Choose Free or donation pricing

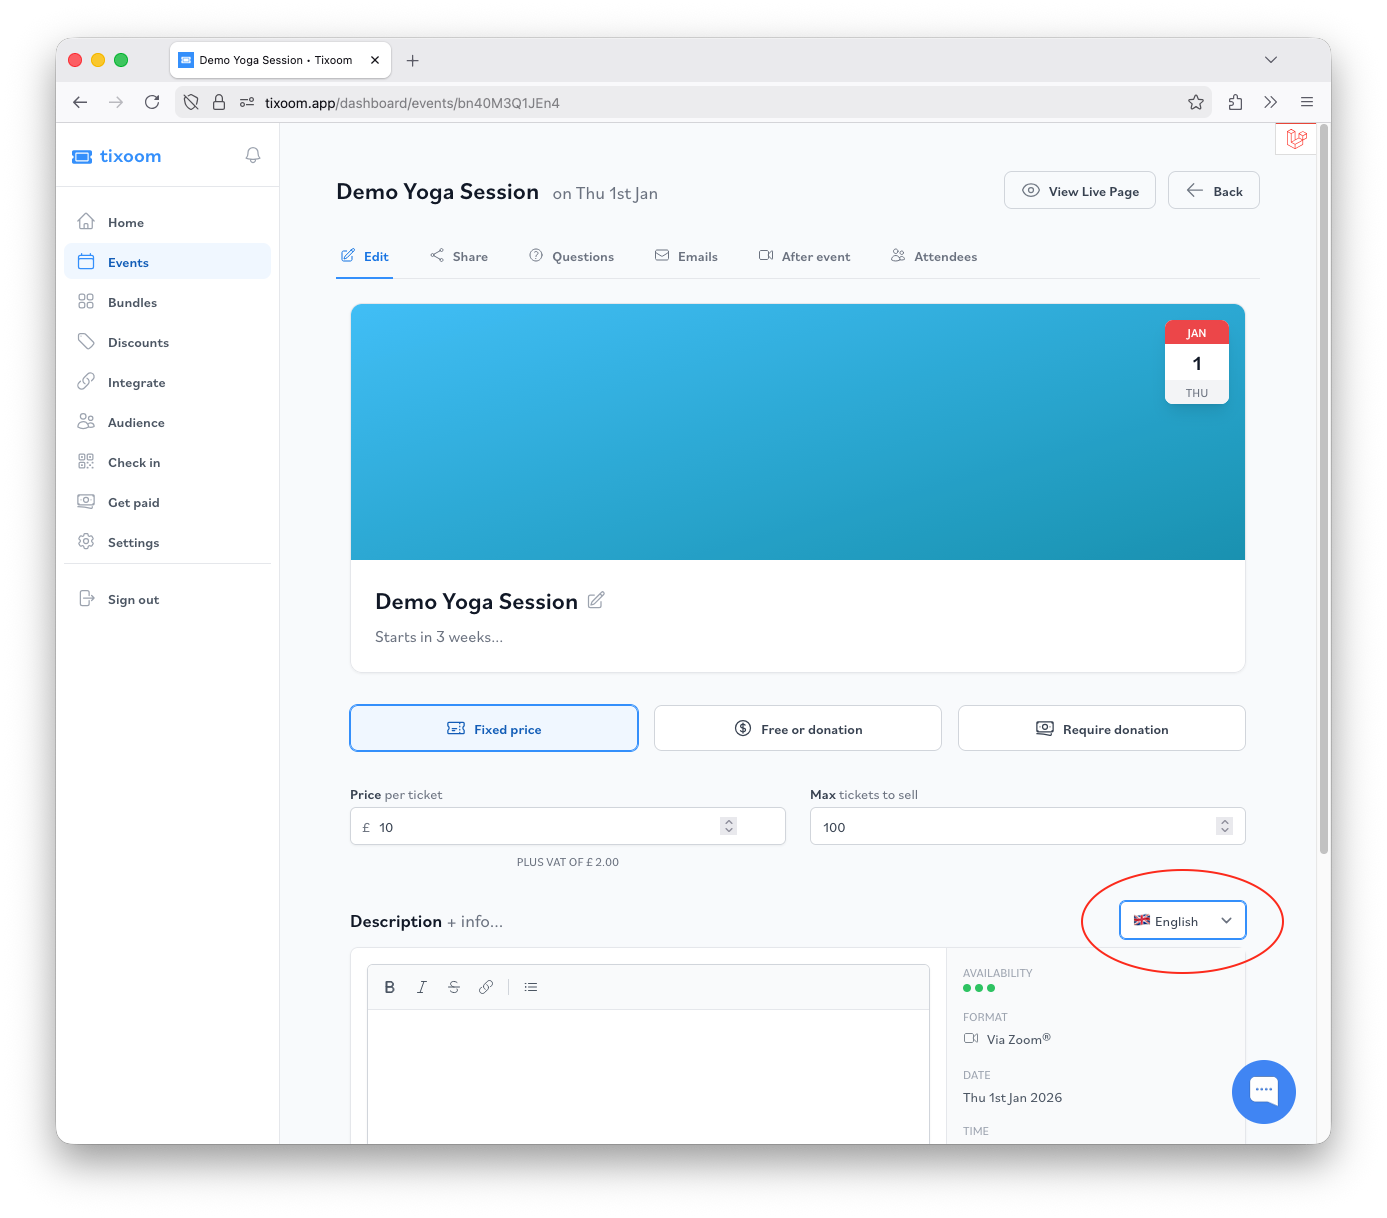tap(797, 729)
